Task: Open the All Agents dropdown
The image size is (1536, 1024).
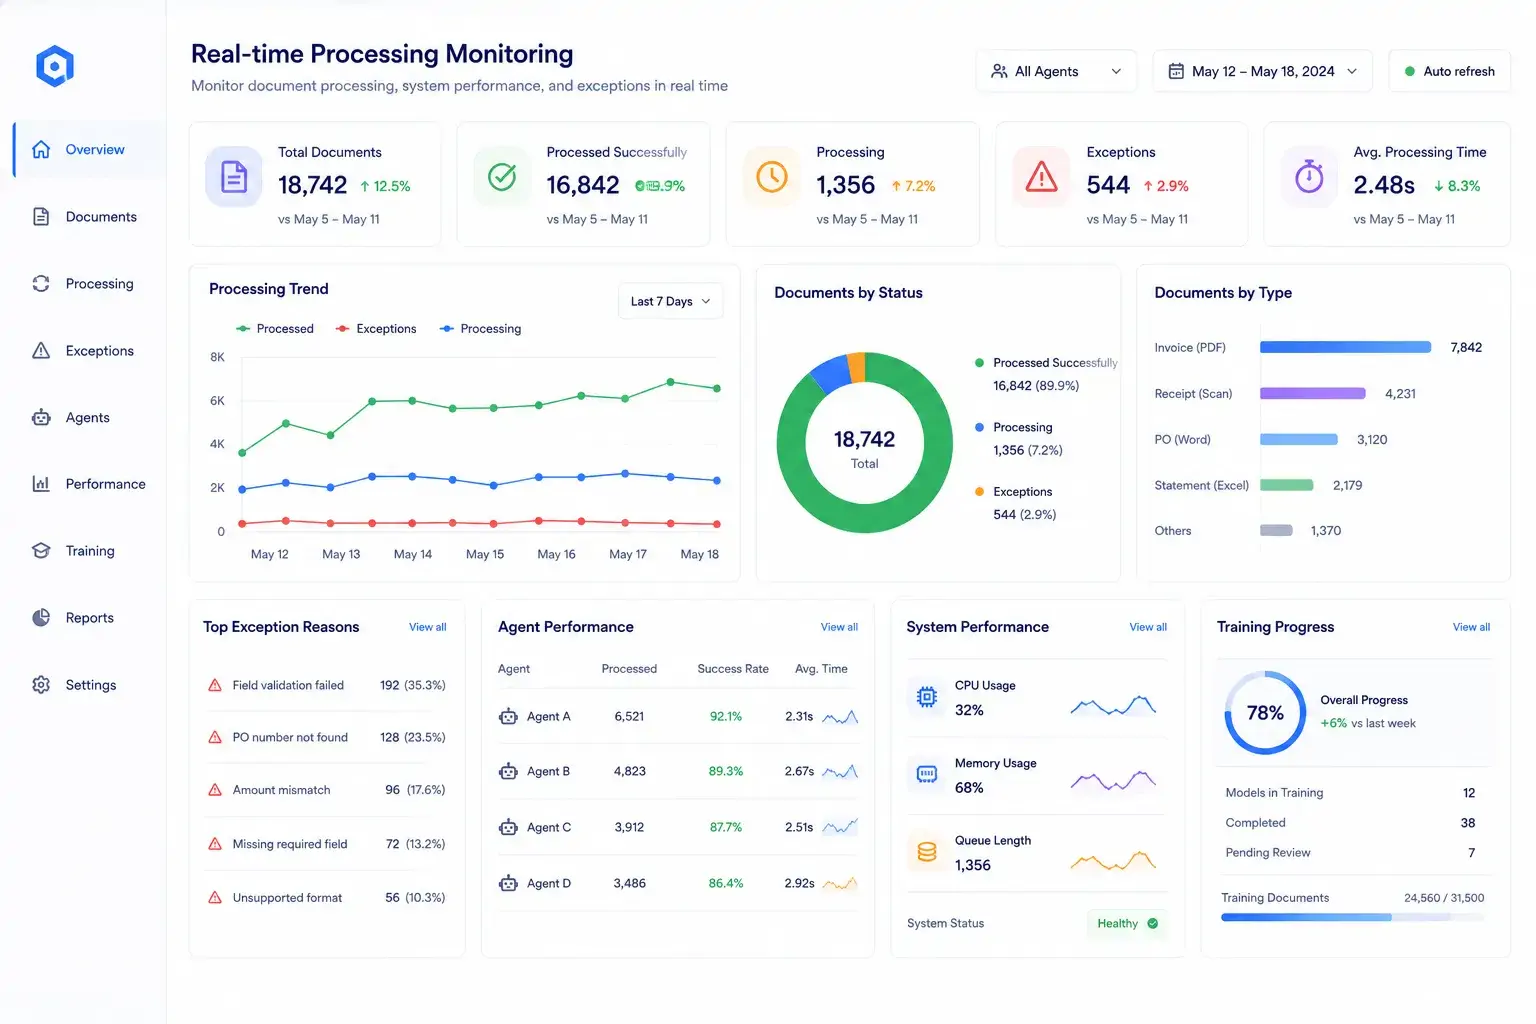Action: click(x=1056, y=71)
